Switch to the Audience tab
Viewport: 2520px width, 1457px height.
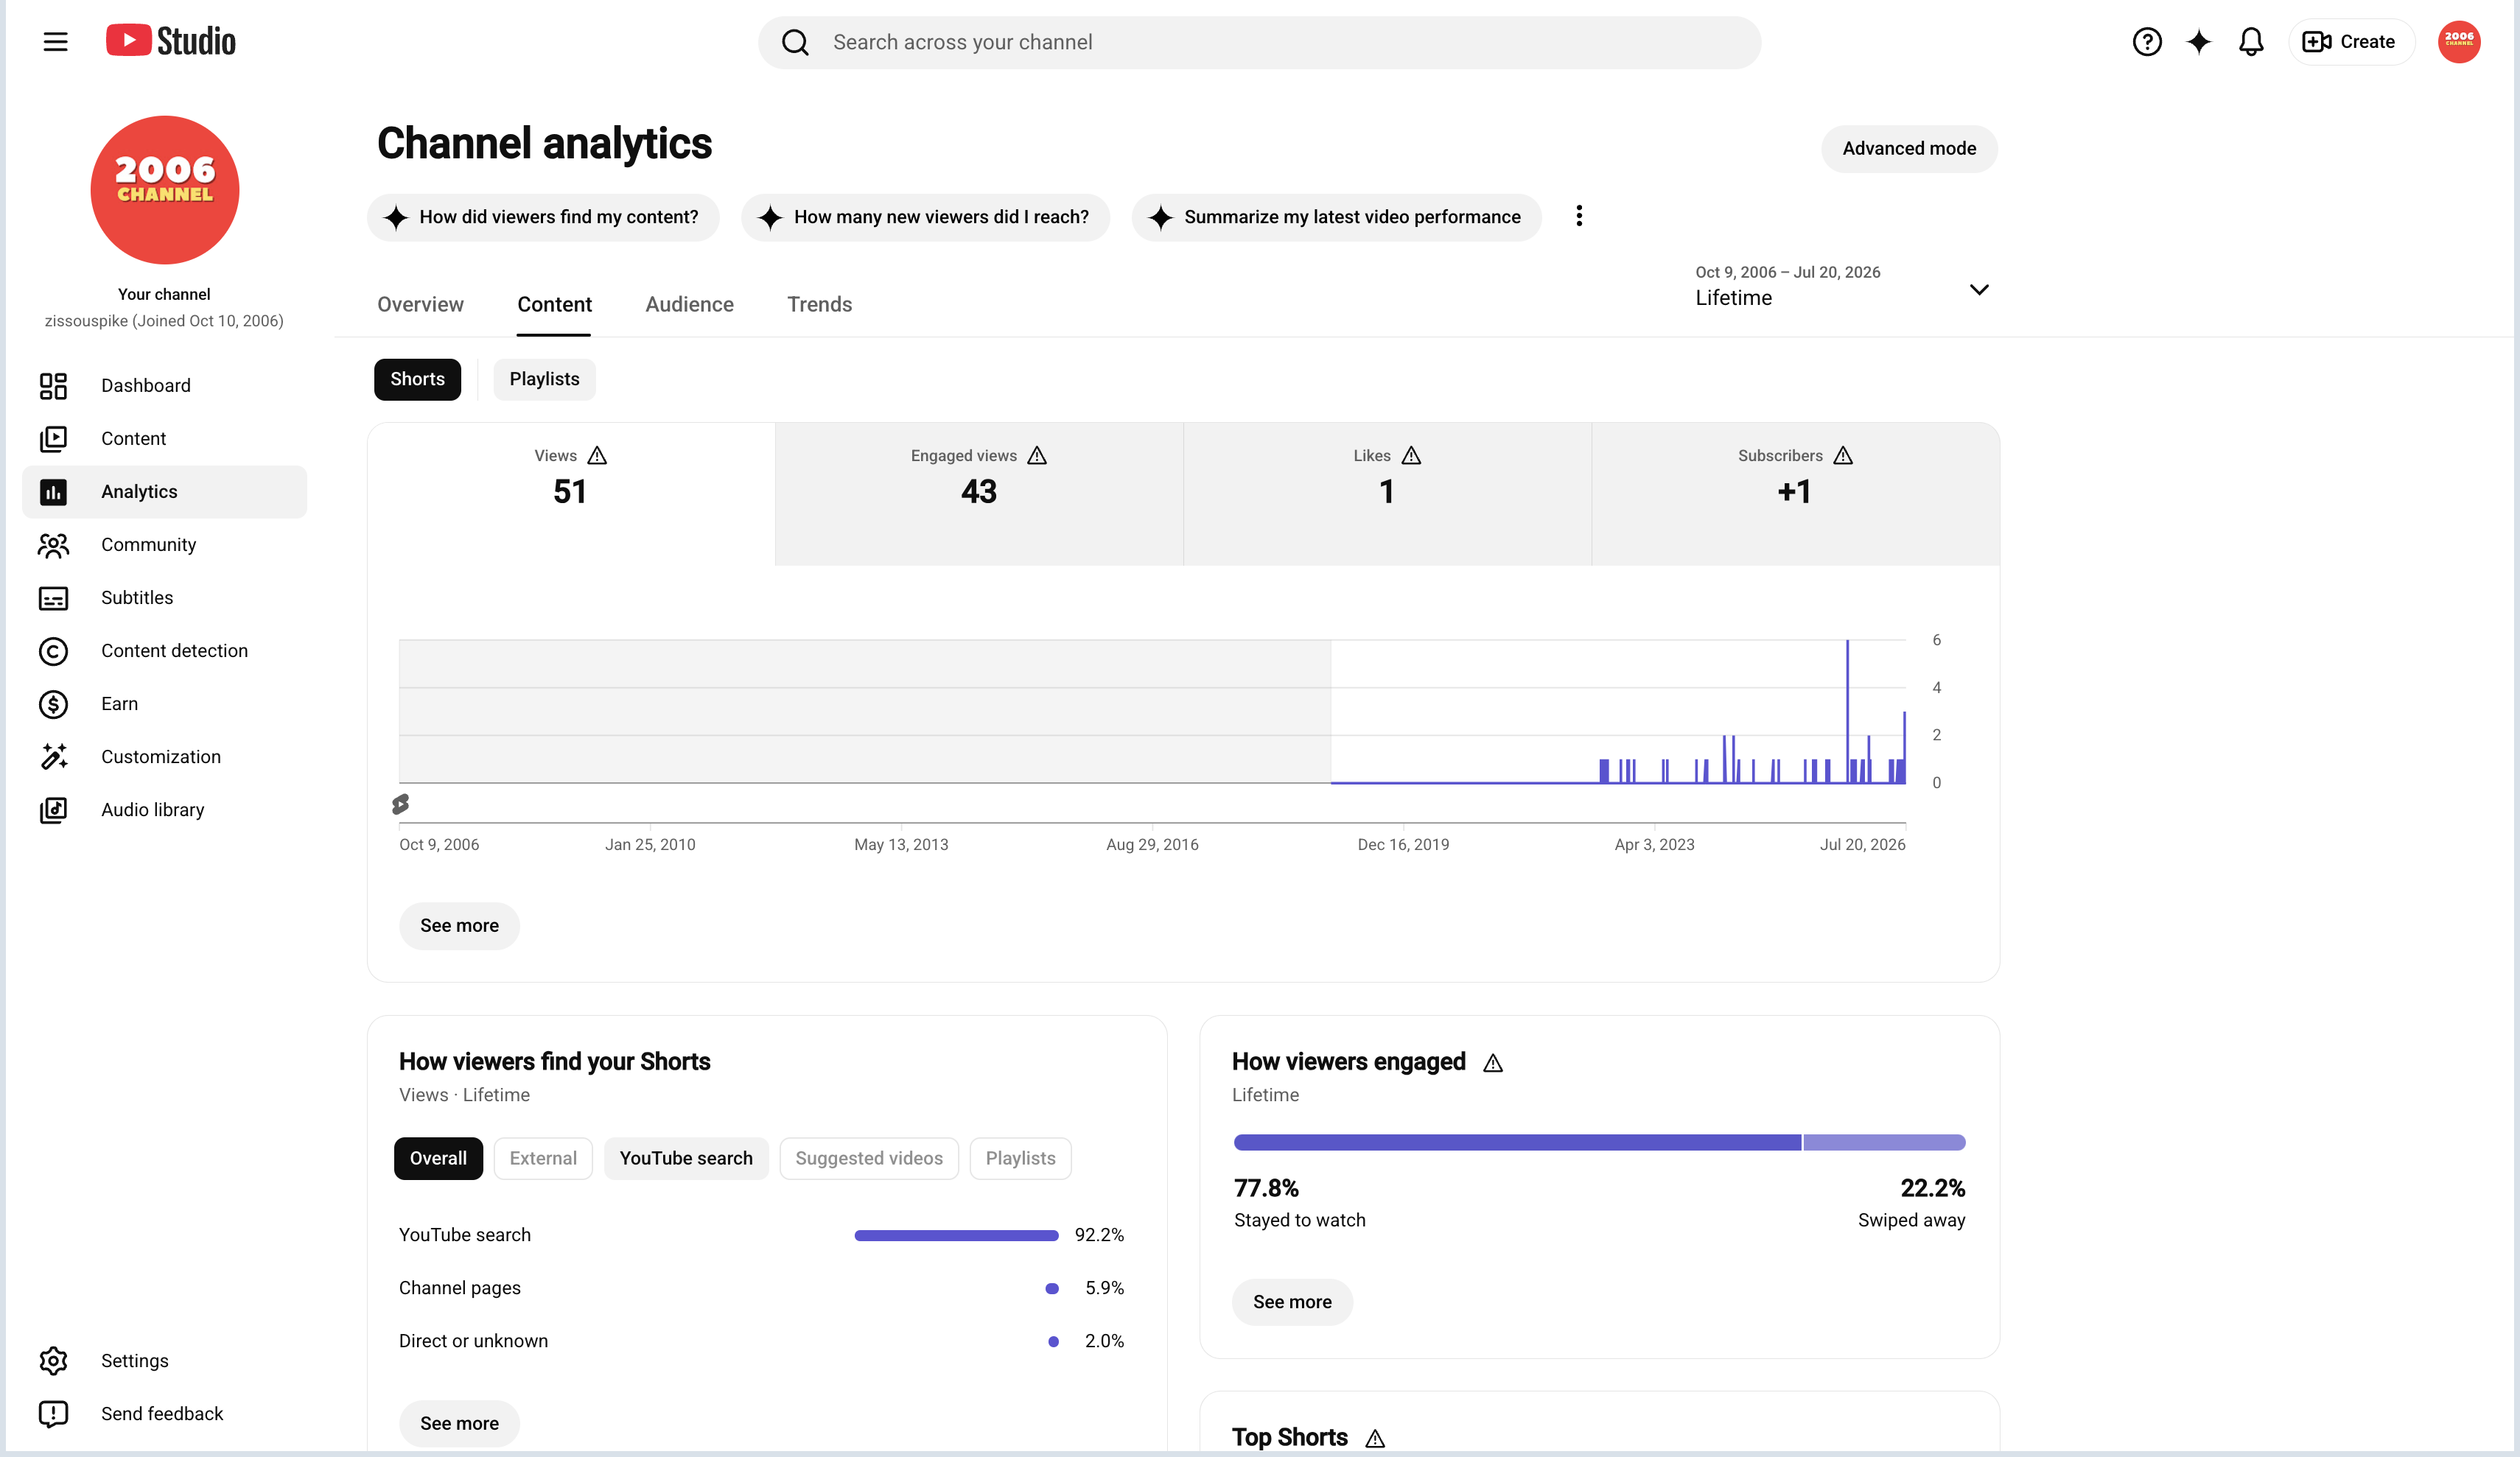coord(689,305)
